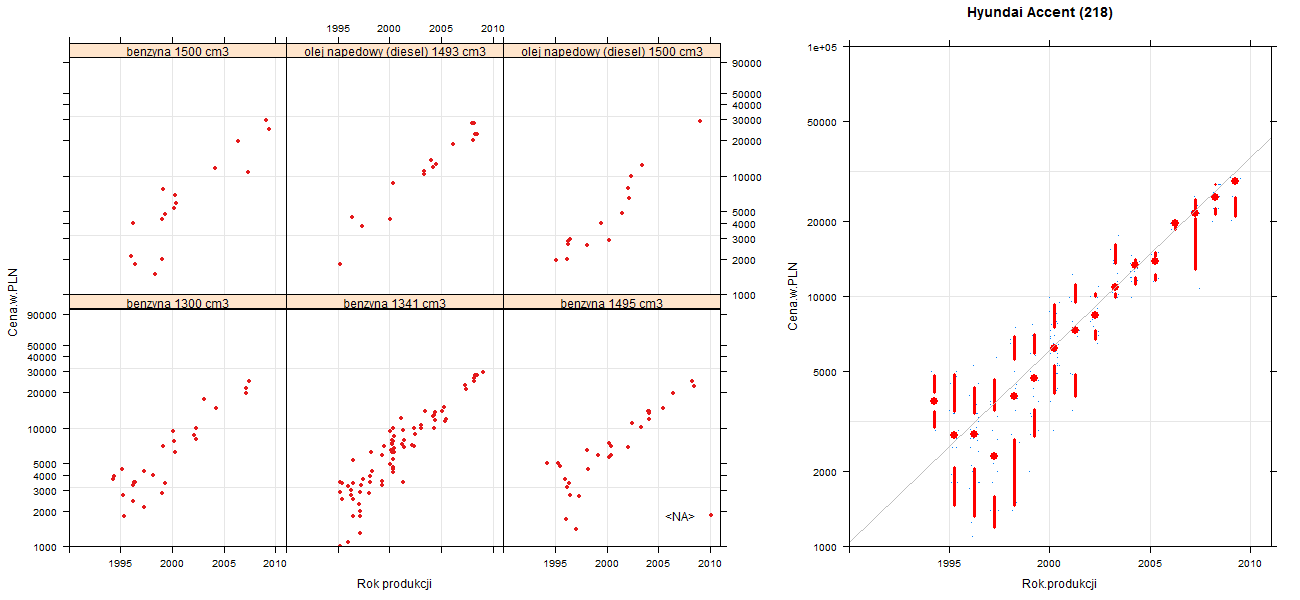Select the 'olej napedowy (diesel) 1493 cm3' header
The height and width of the screenshot is (600, 1300).
pos(395,51)
